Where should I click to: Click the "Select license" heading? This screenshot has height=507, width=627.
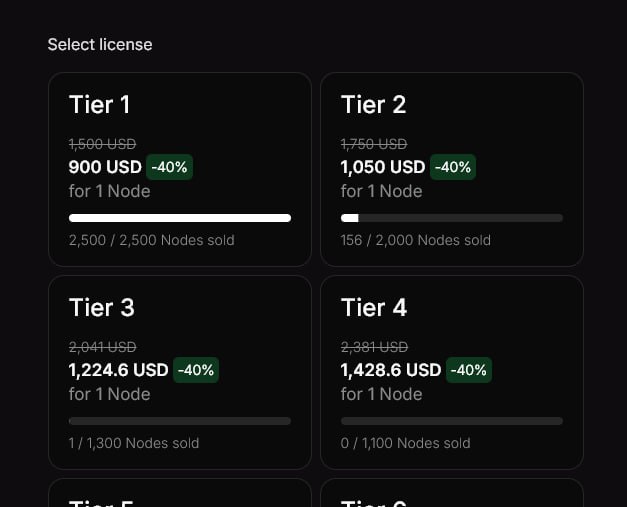pos(100,45)
